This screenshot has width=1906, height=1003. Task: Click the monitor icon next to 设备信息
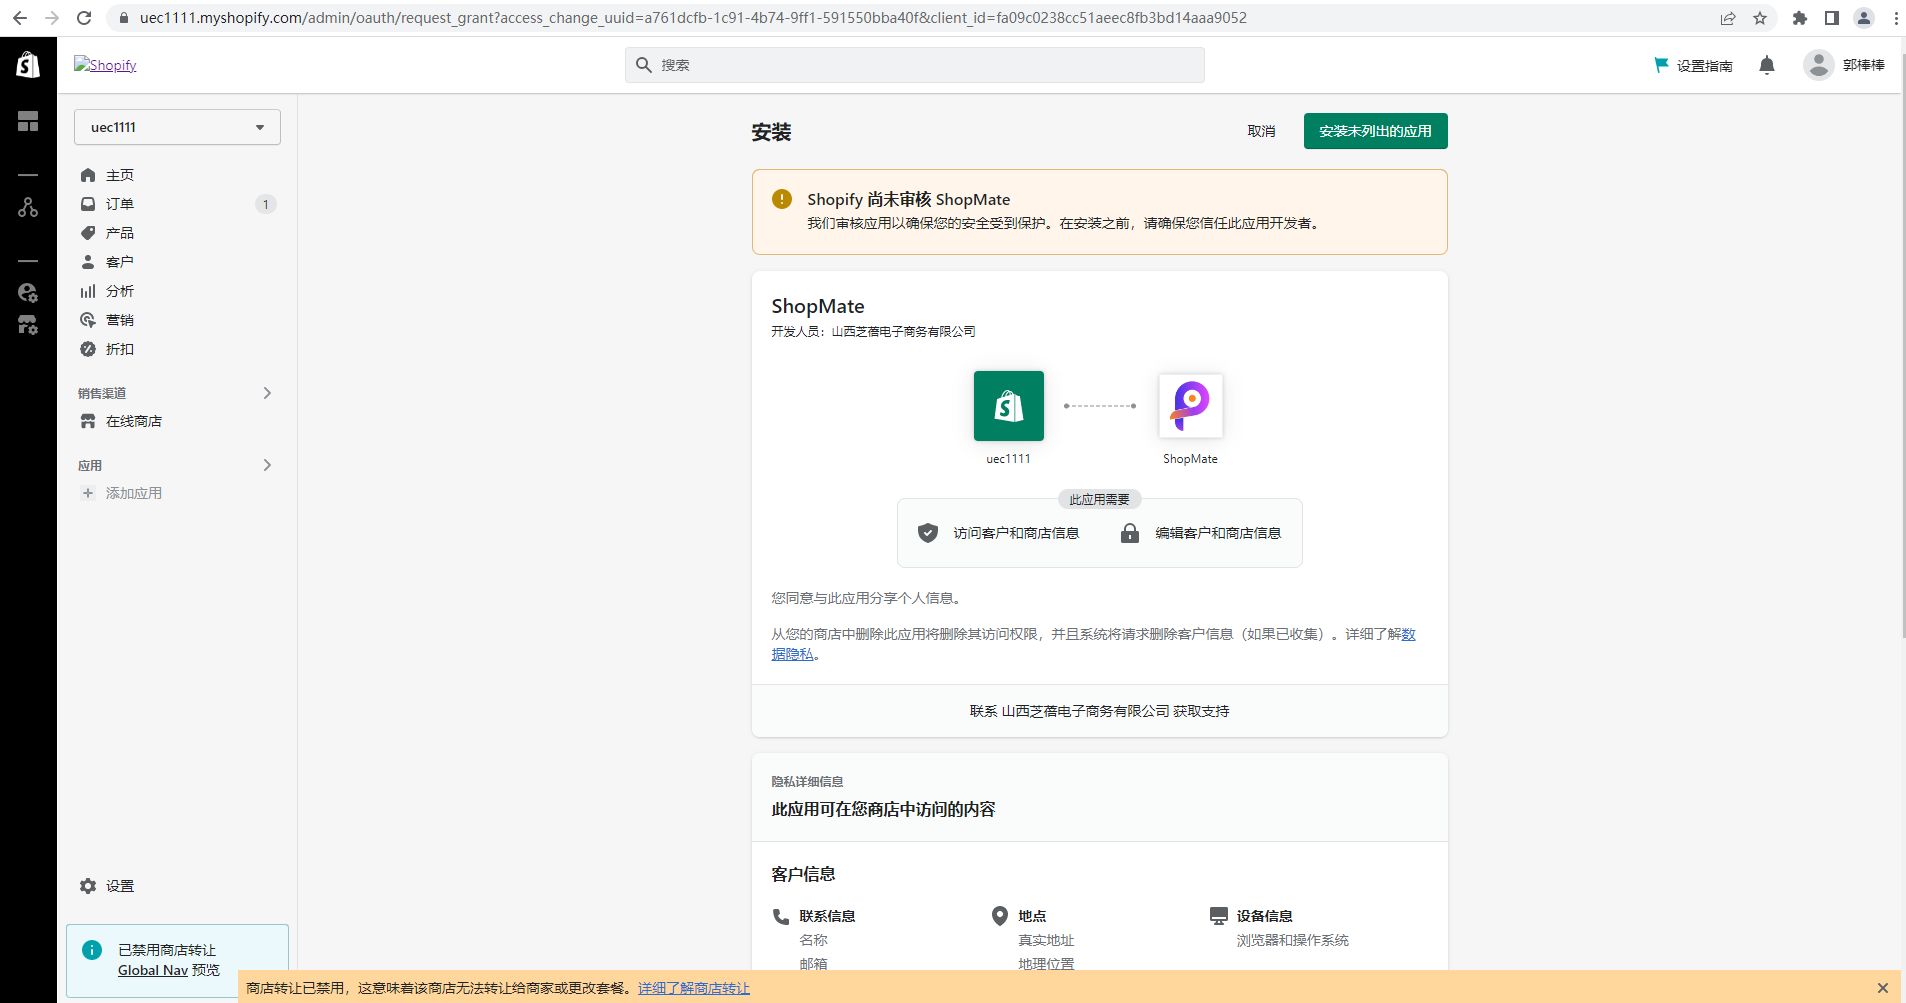coord(1219,916)
